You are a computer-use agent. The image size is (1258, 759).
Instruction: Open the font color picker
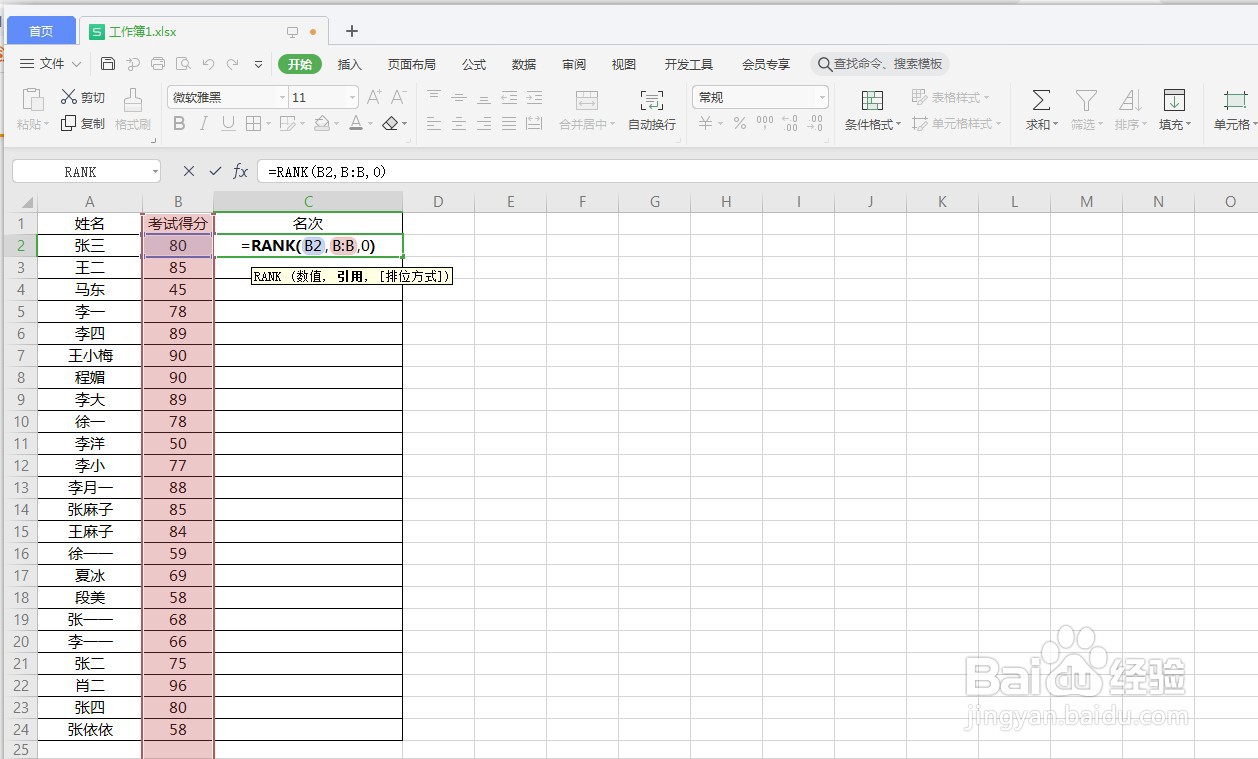tap(357, 123)
